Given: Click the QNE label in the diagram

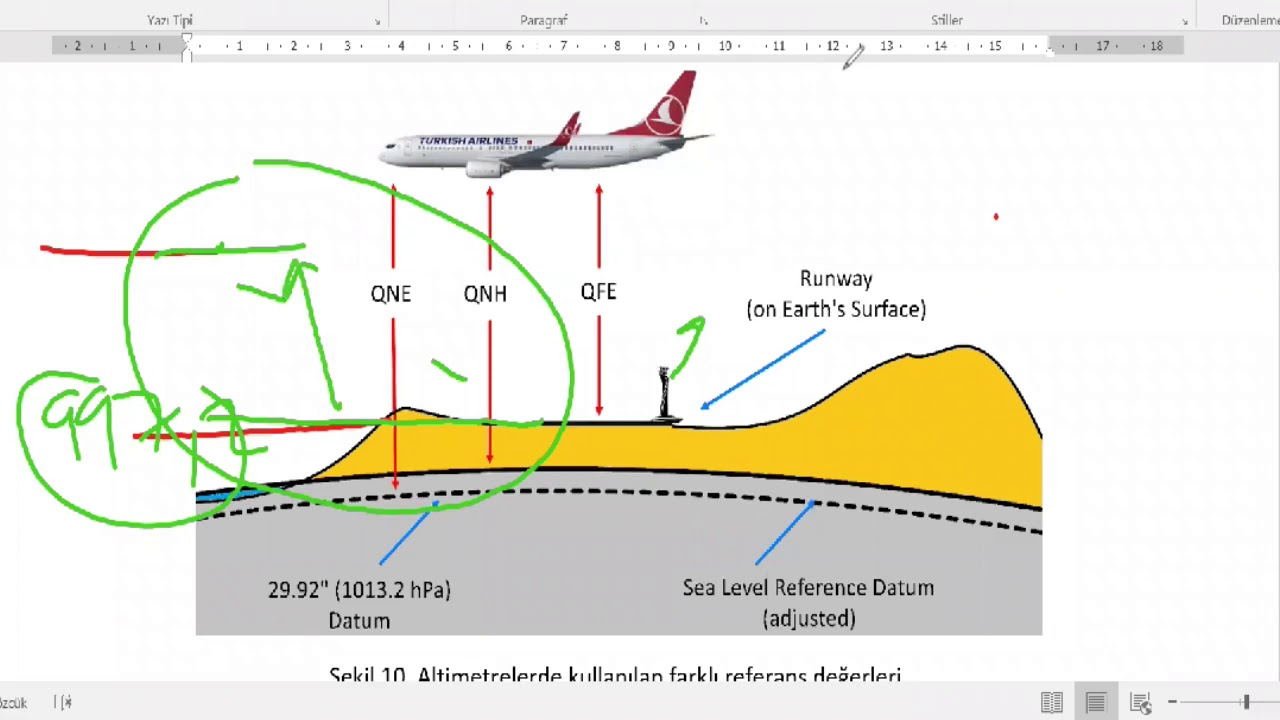Looking at the screenshot, I should pyautogui.click(x=391, y=294).
